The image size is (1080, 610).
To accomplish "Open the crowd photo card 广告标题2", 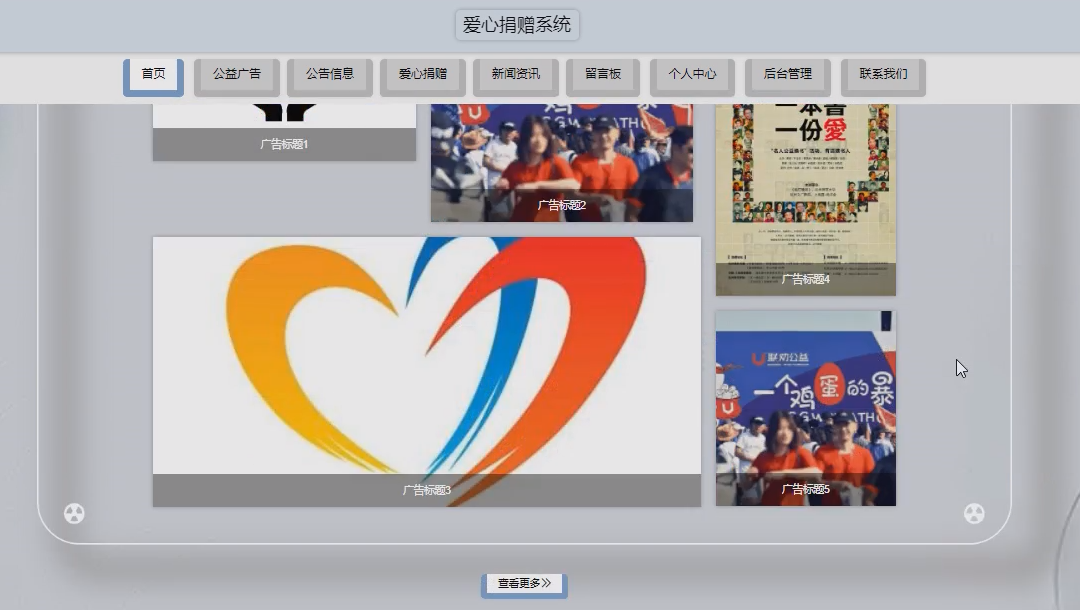I will [562, 162].
